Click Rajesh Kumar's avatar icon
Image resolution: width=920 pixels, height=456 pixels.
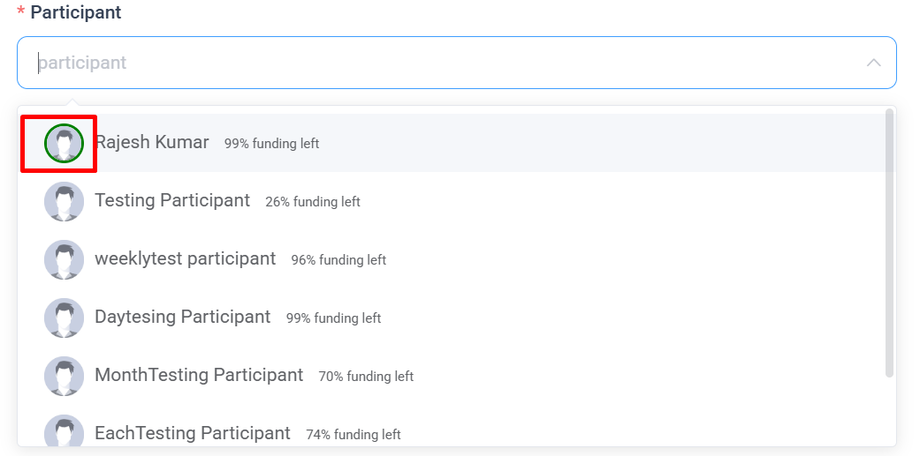click(x=64, y=144)
